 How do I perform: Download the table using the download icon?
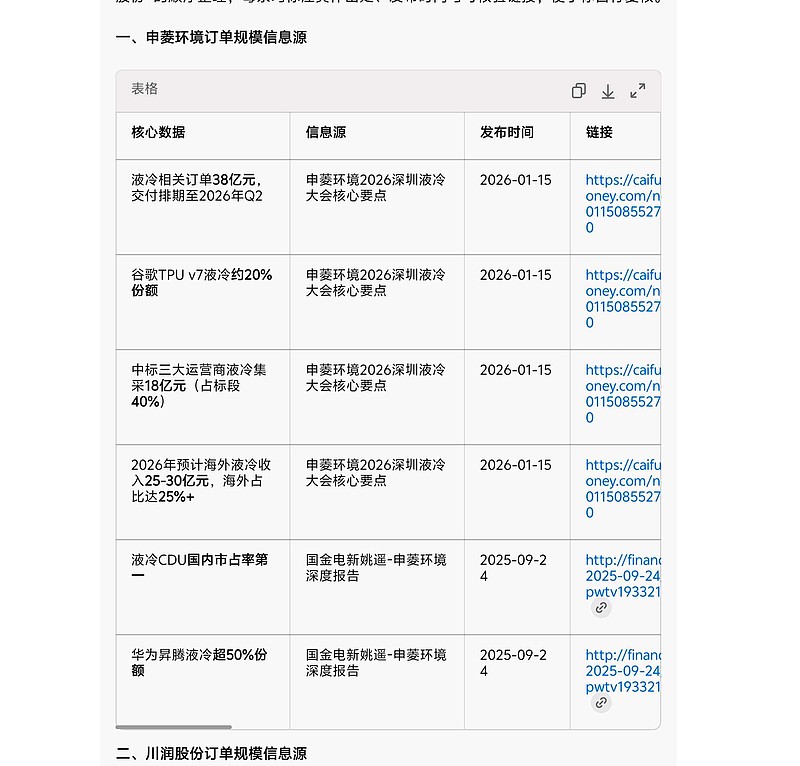[x=608, y=91]
